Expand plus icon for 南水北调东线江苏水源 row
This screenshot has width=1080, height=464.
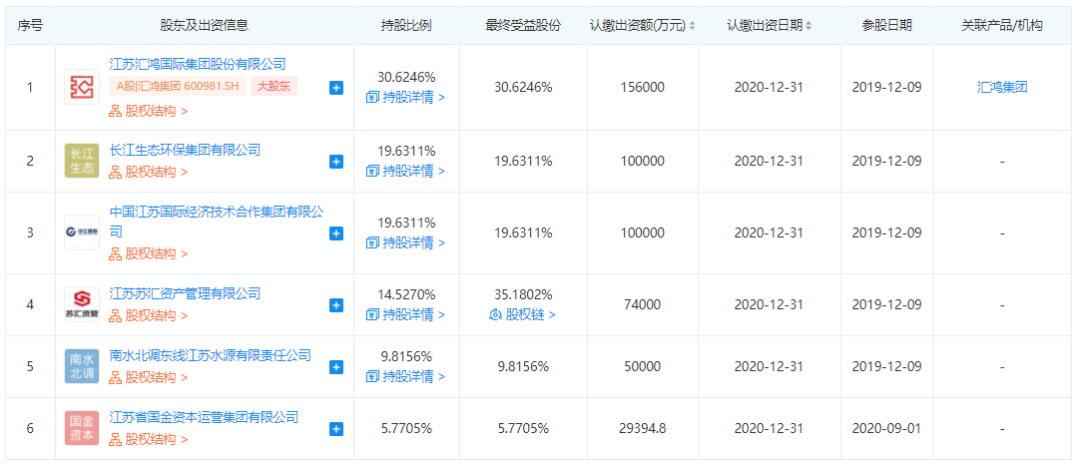[x=336, y=367]
